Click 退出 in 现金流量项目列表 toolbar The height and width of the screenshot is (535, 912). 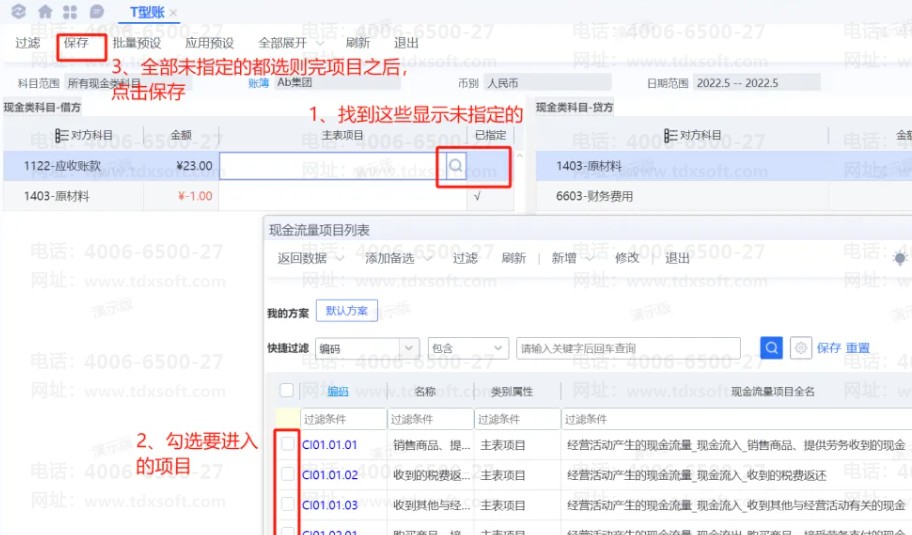click(x=677, y=258)
